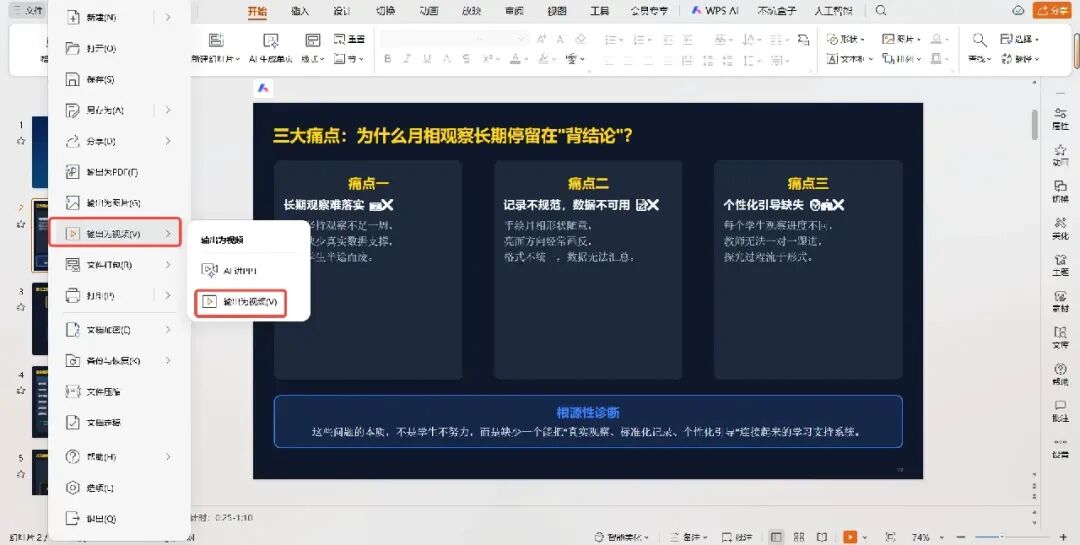
Task: Expand the New (新建) submenu arrow
Action: coord(168,17)
